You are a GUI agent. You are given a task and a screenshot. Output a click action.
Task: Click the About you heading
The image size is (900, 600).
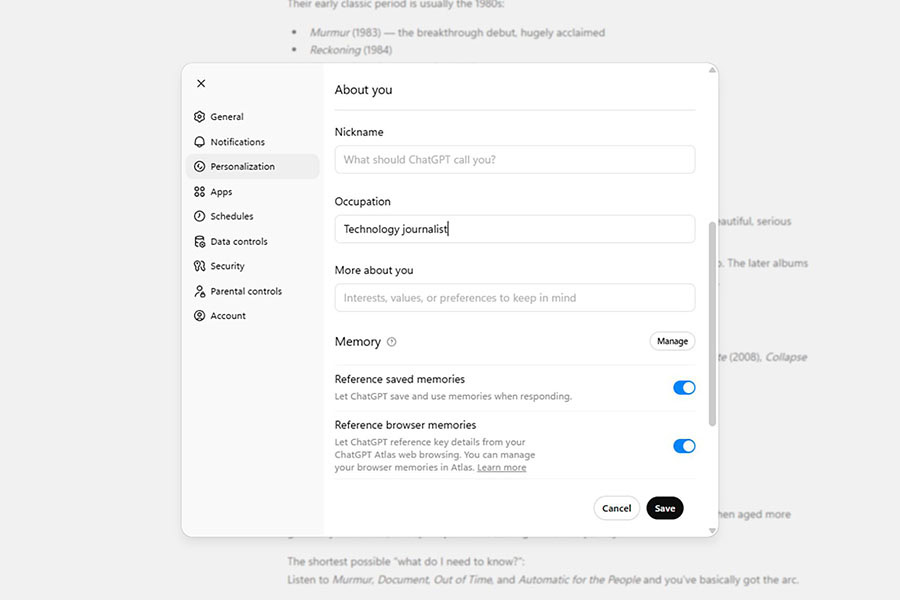tap(363, 90)
